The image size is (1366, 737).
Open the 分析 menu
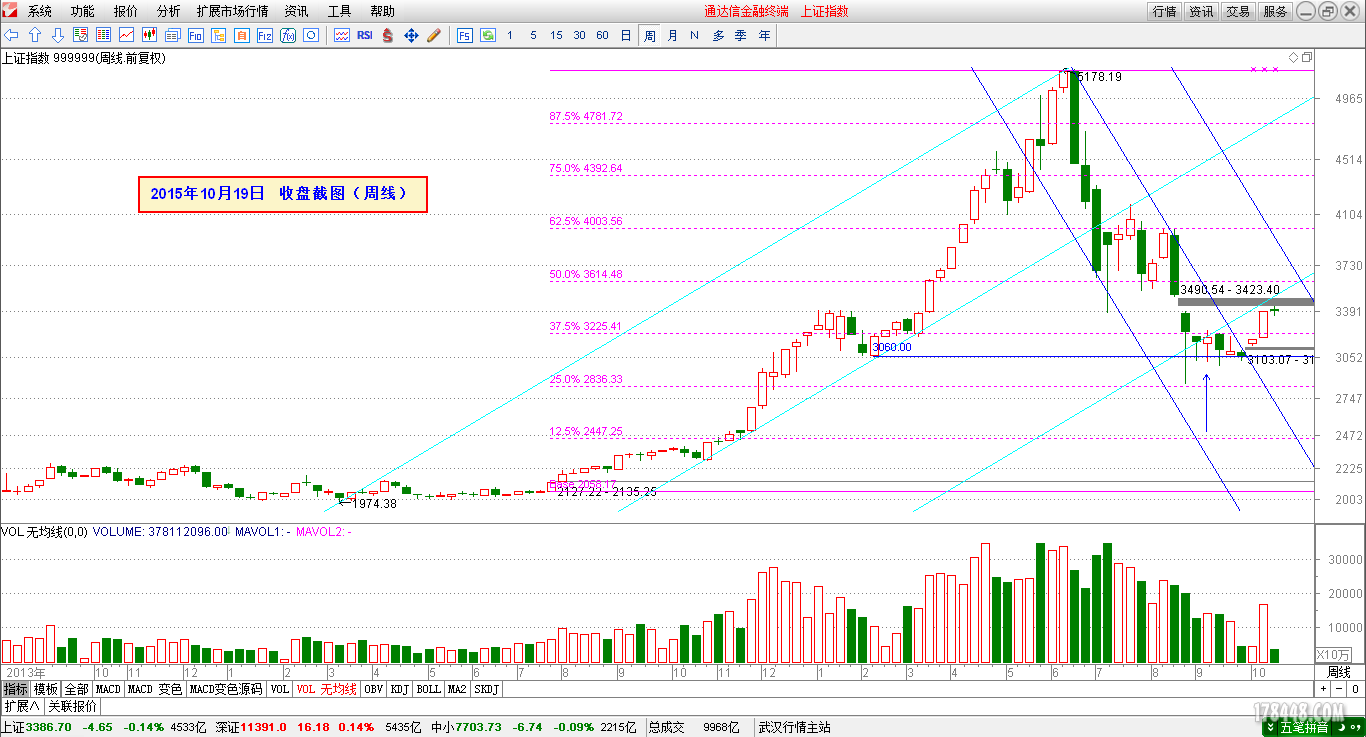click(x=169, y=11)
